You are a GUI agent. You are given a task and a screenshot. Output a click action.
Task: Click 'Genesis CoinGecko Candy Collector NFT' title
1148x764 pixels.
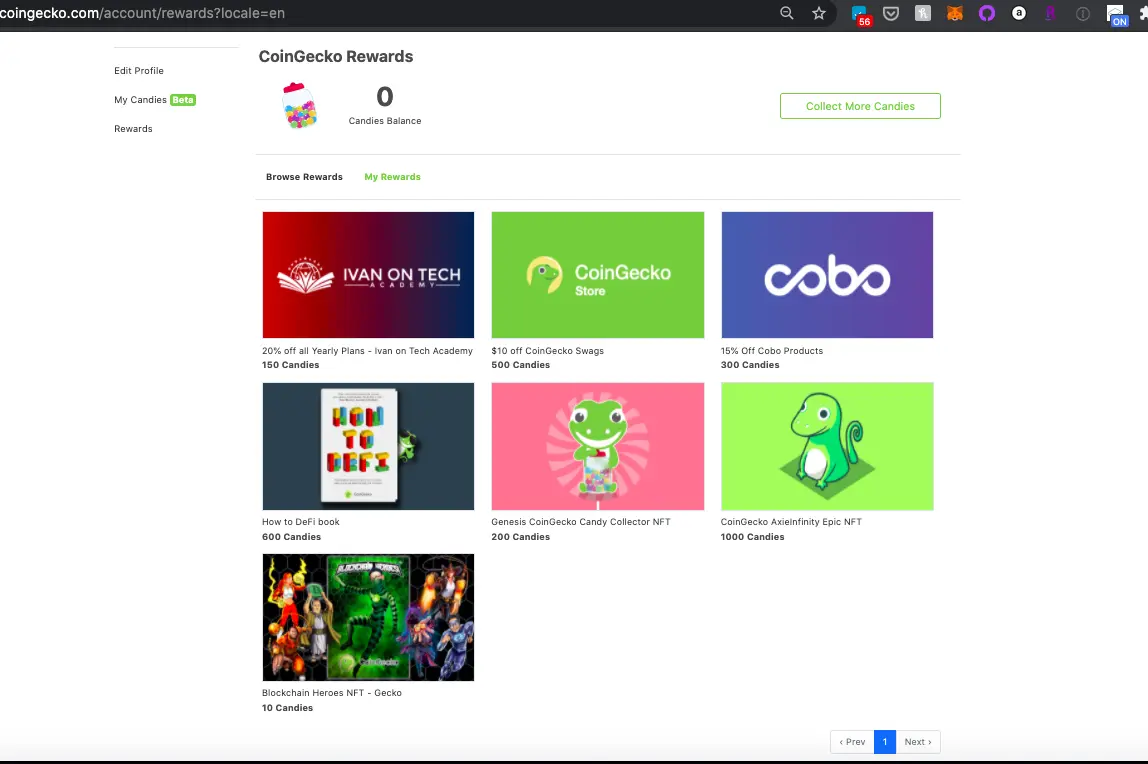tap(581, 523)
